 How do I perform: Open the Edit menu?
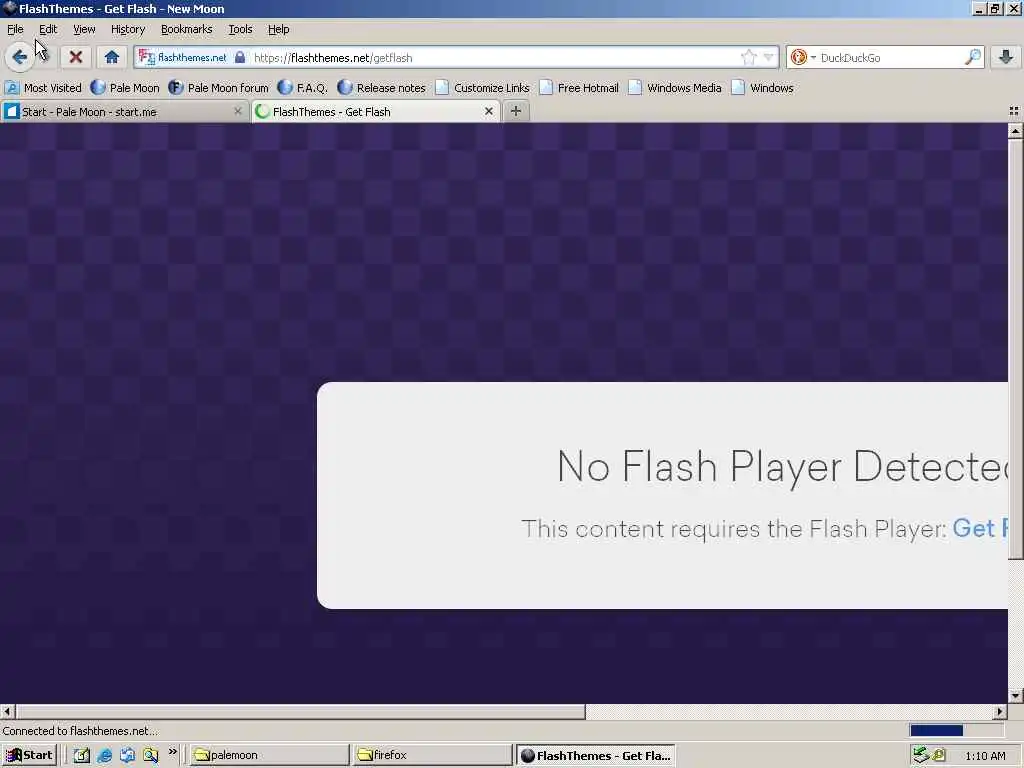click(48, 29)
